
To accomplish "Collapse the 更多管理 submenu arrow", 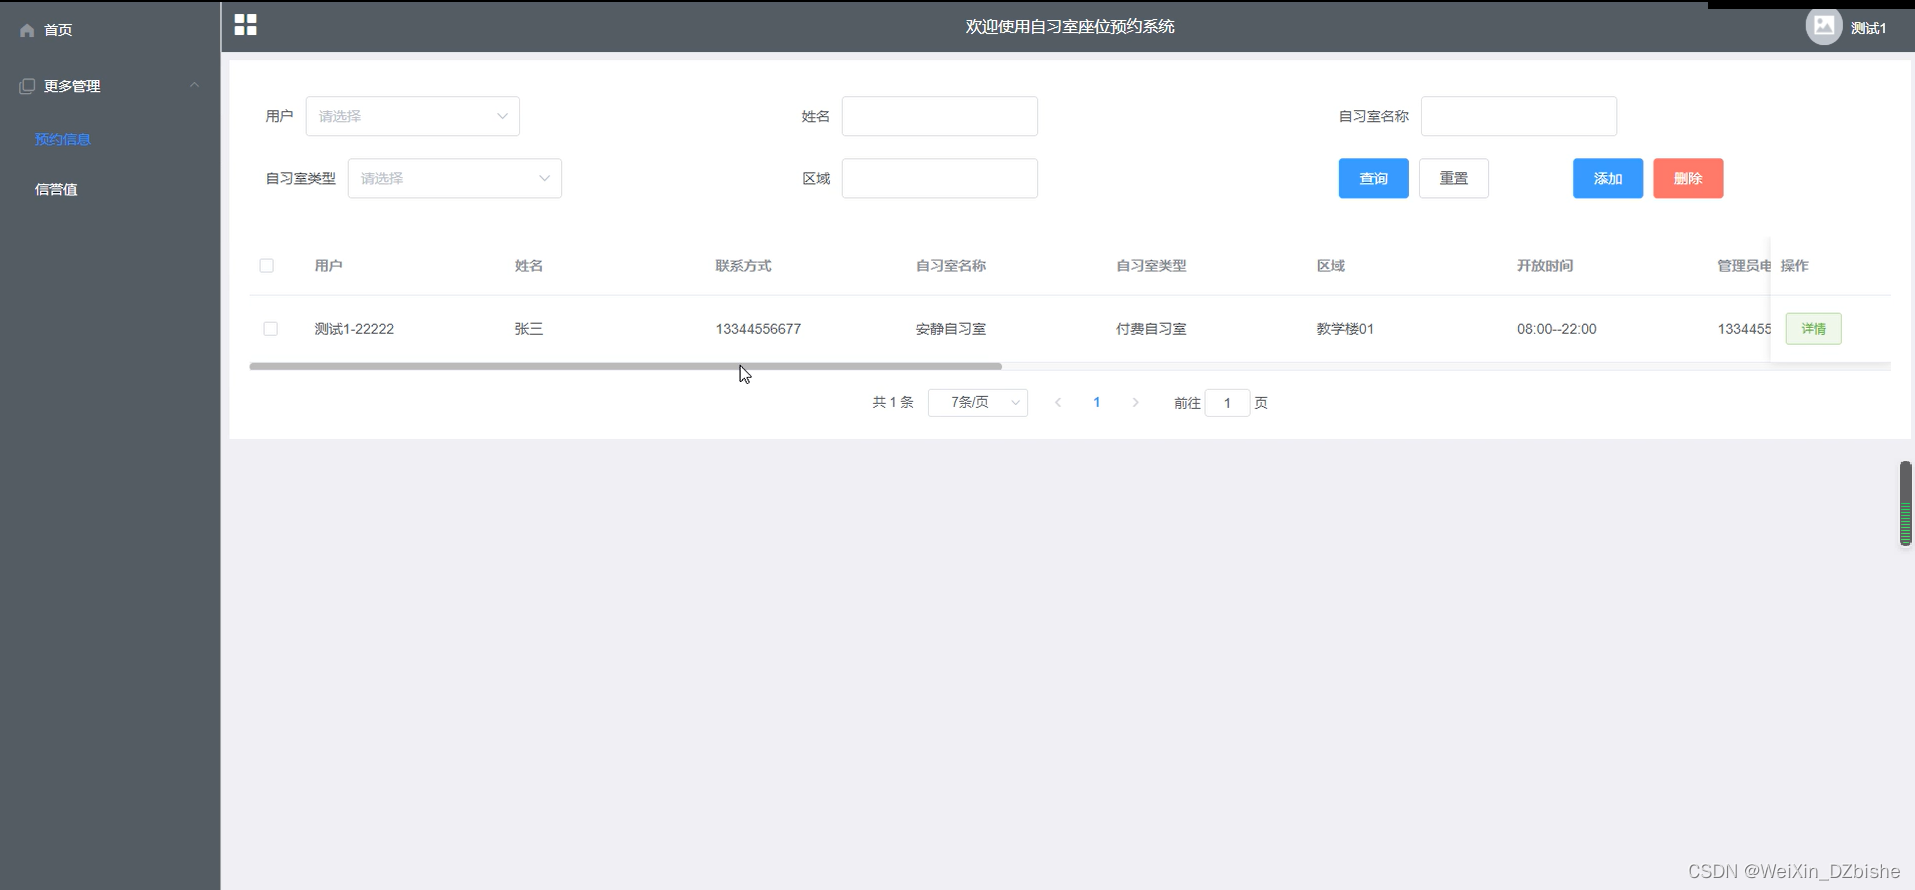I will (x=195, y=85).
